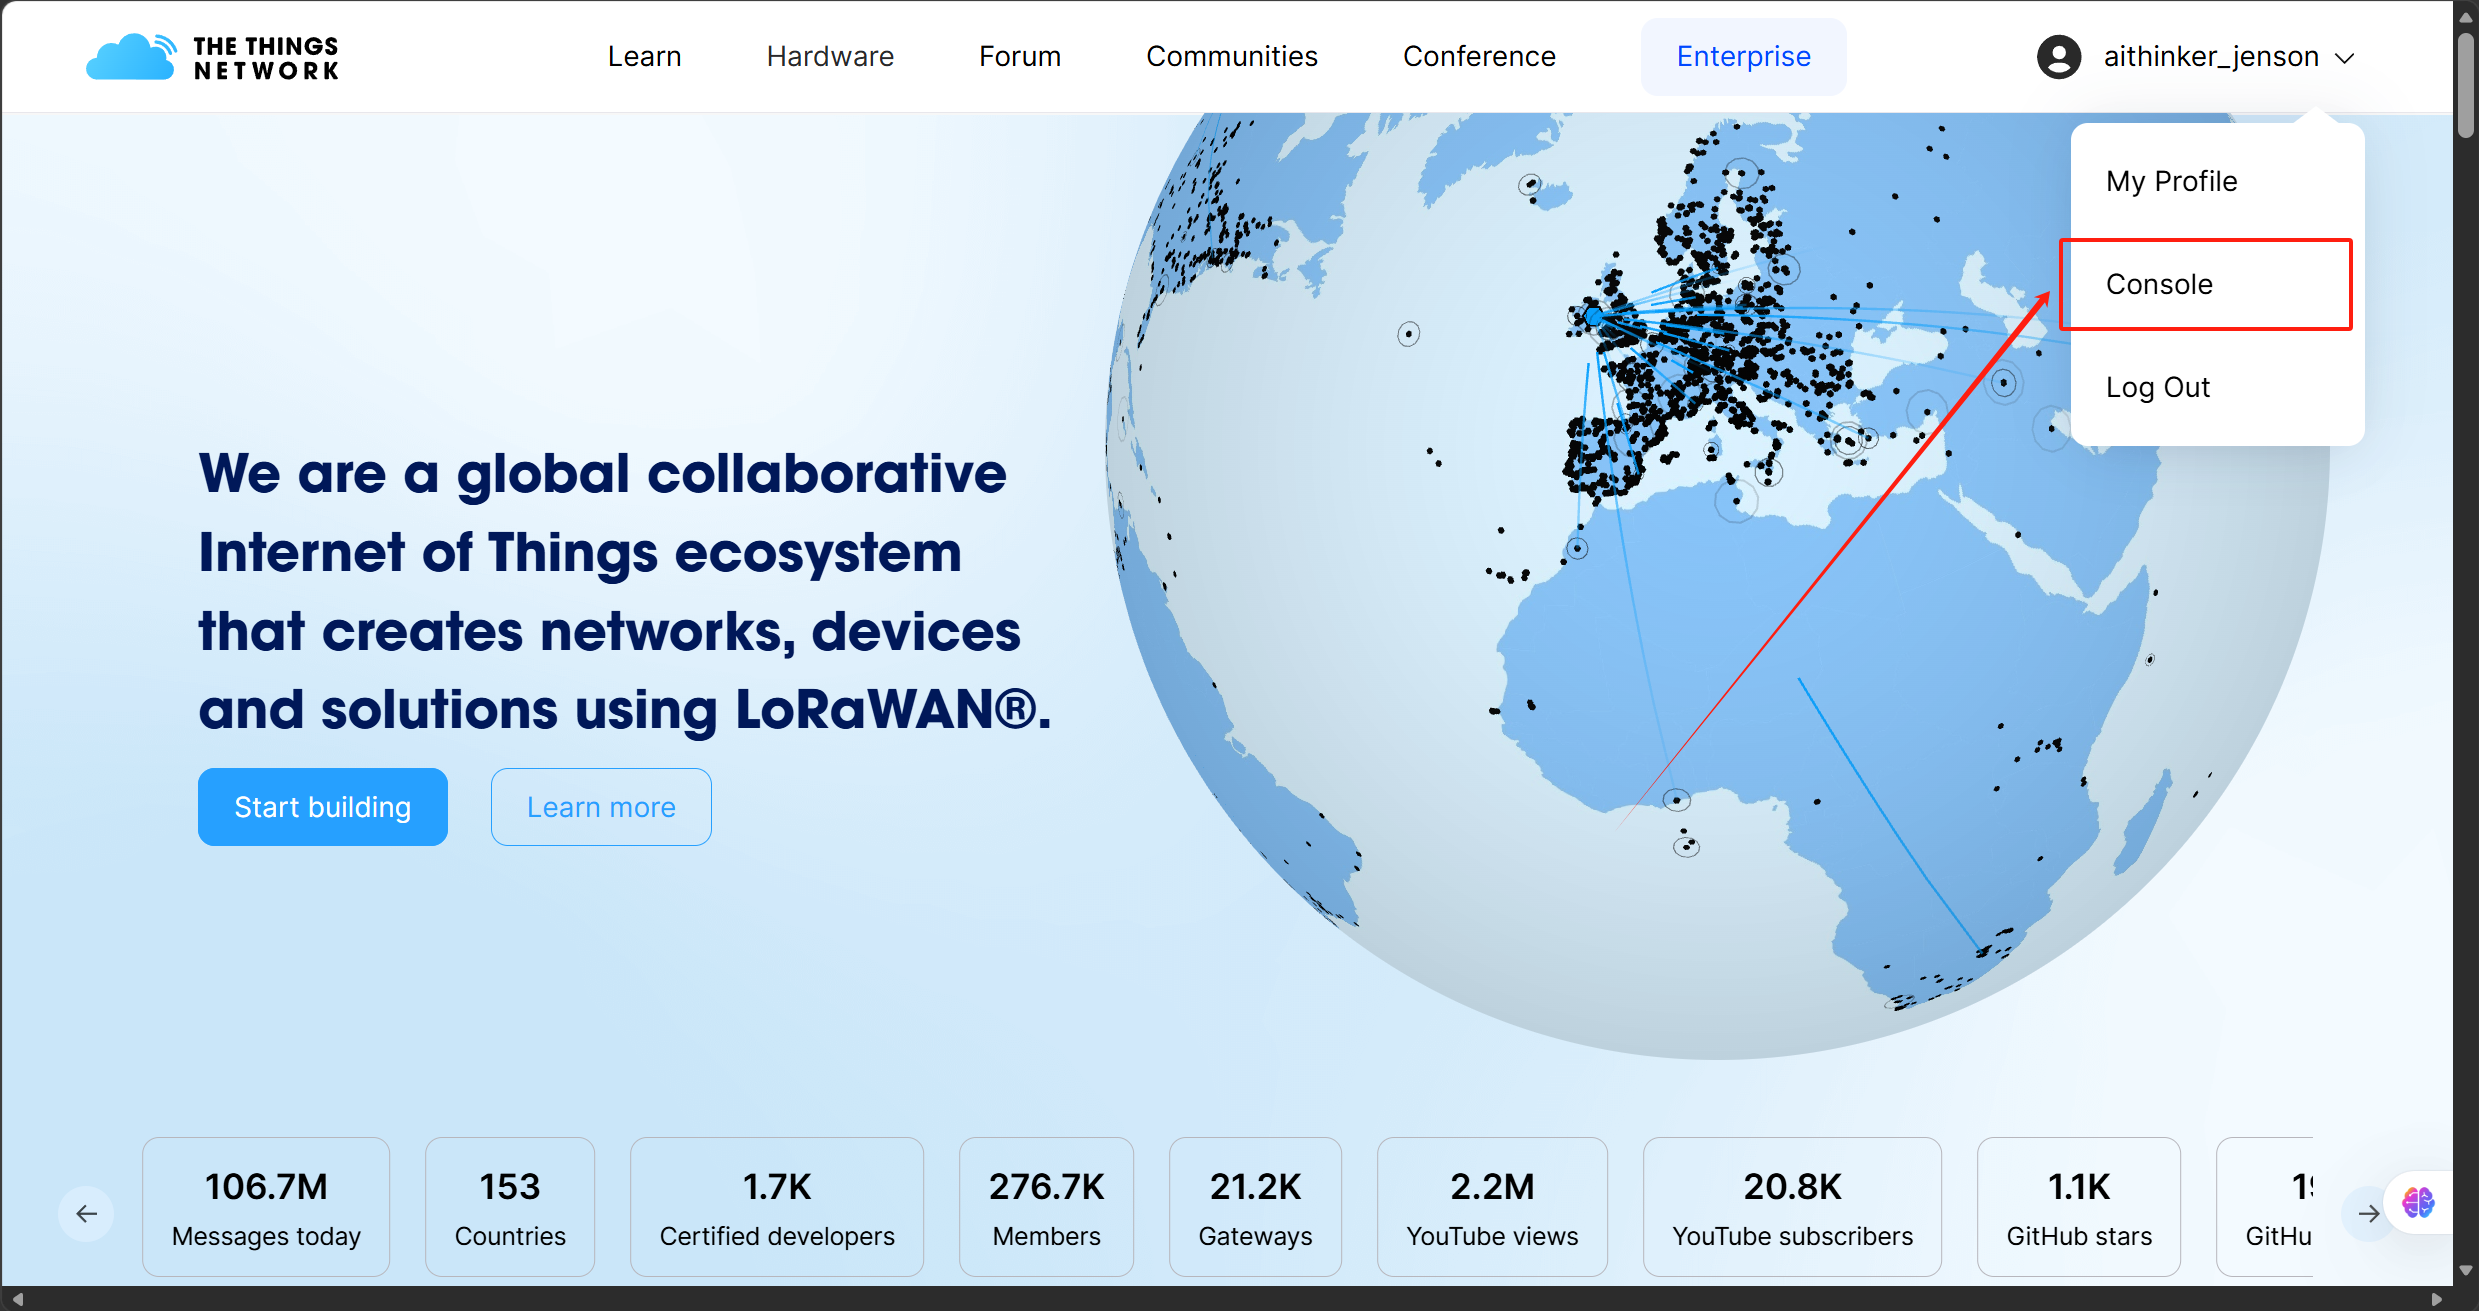Click the 21.2K Gateways card
Viewport: 2479px width, 1311px height.
pyautogui.click(x=1256, y=1207)
